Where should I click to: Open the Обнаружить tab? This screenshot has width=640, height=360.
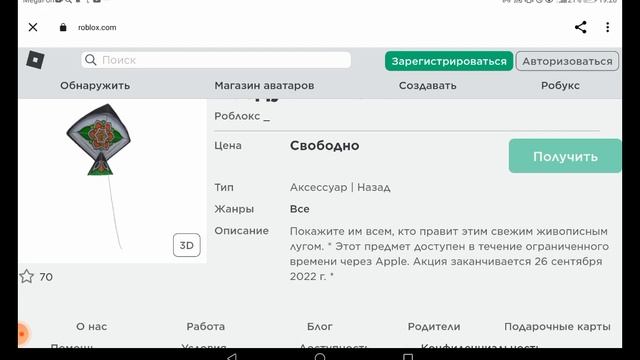(x=95, y=86)
